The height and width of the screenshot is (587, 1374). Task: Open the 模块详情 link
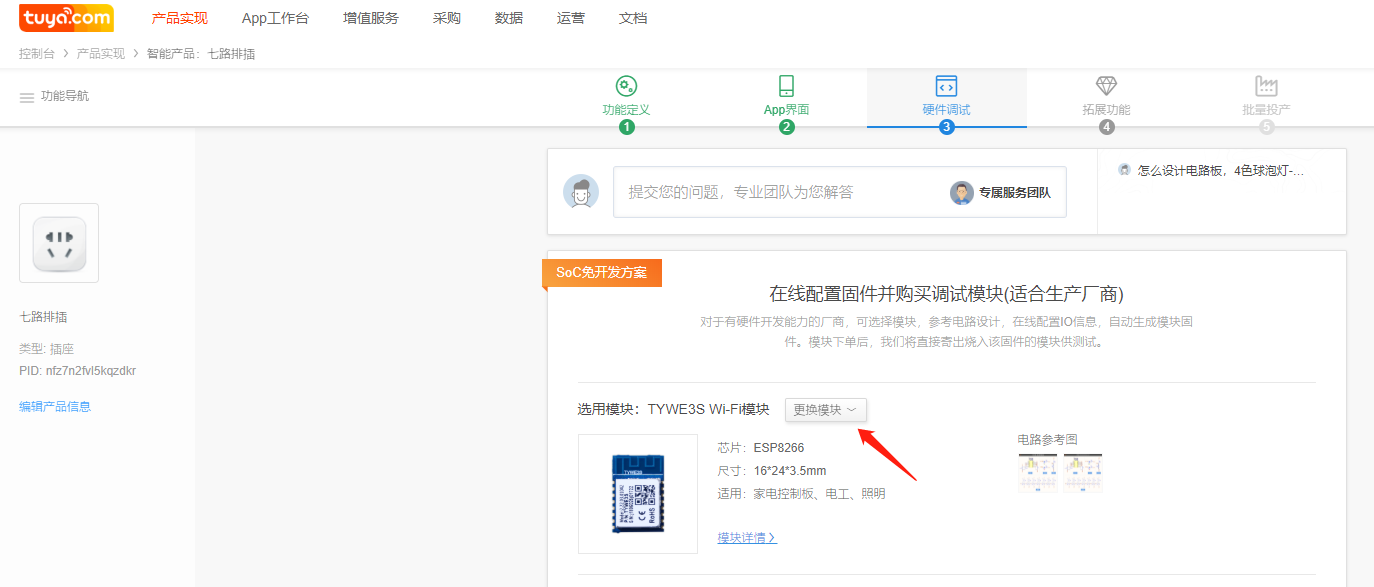pyautogui.click(x=746, y=538)
